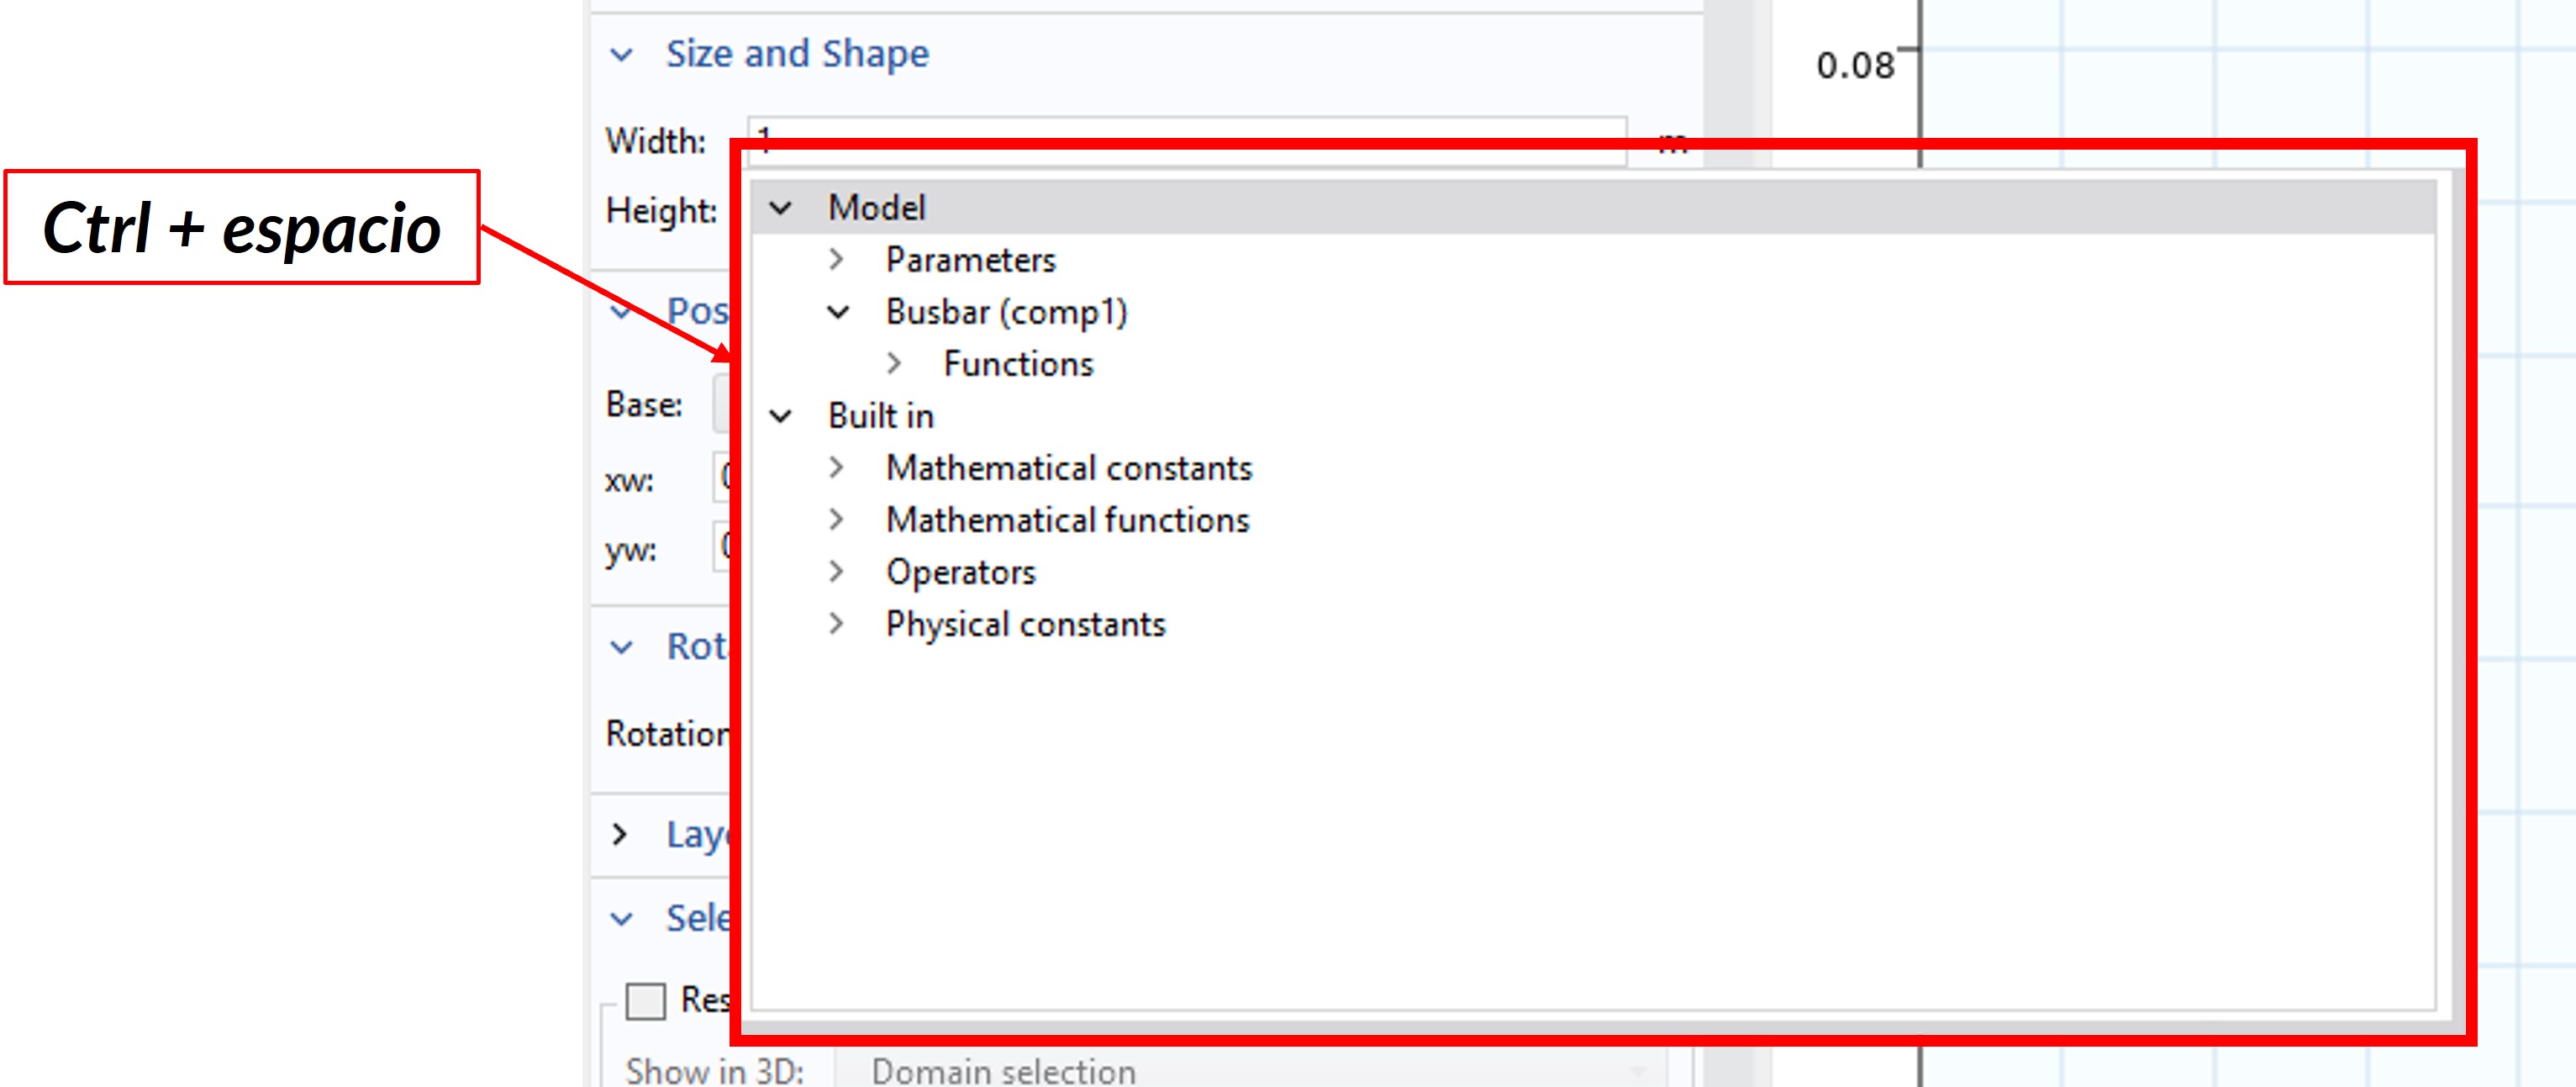Collapse the Size and Shape section

pos(622,54)
